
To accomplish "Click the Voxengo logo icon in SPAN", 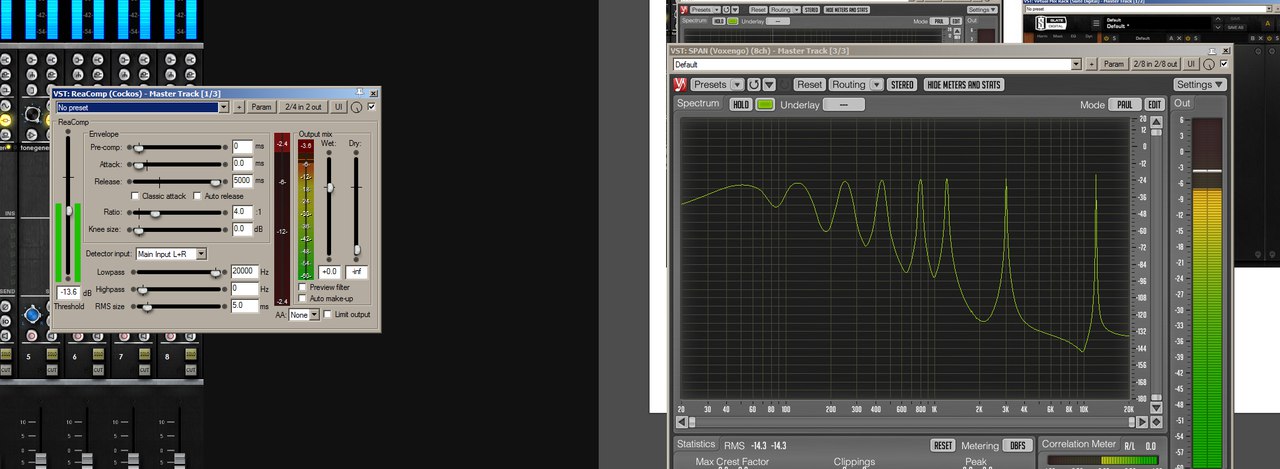I will tap(681, 85).
